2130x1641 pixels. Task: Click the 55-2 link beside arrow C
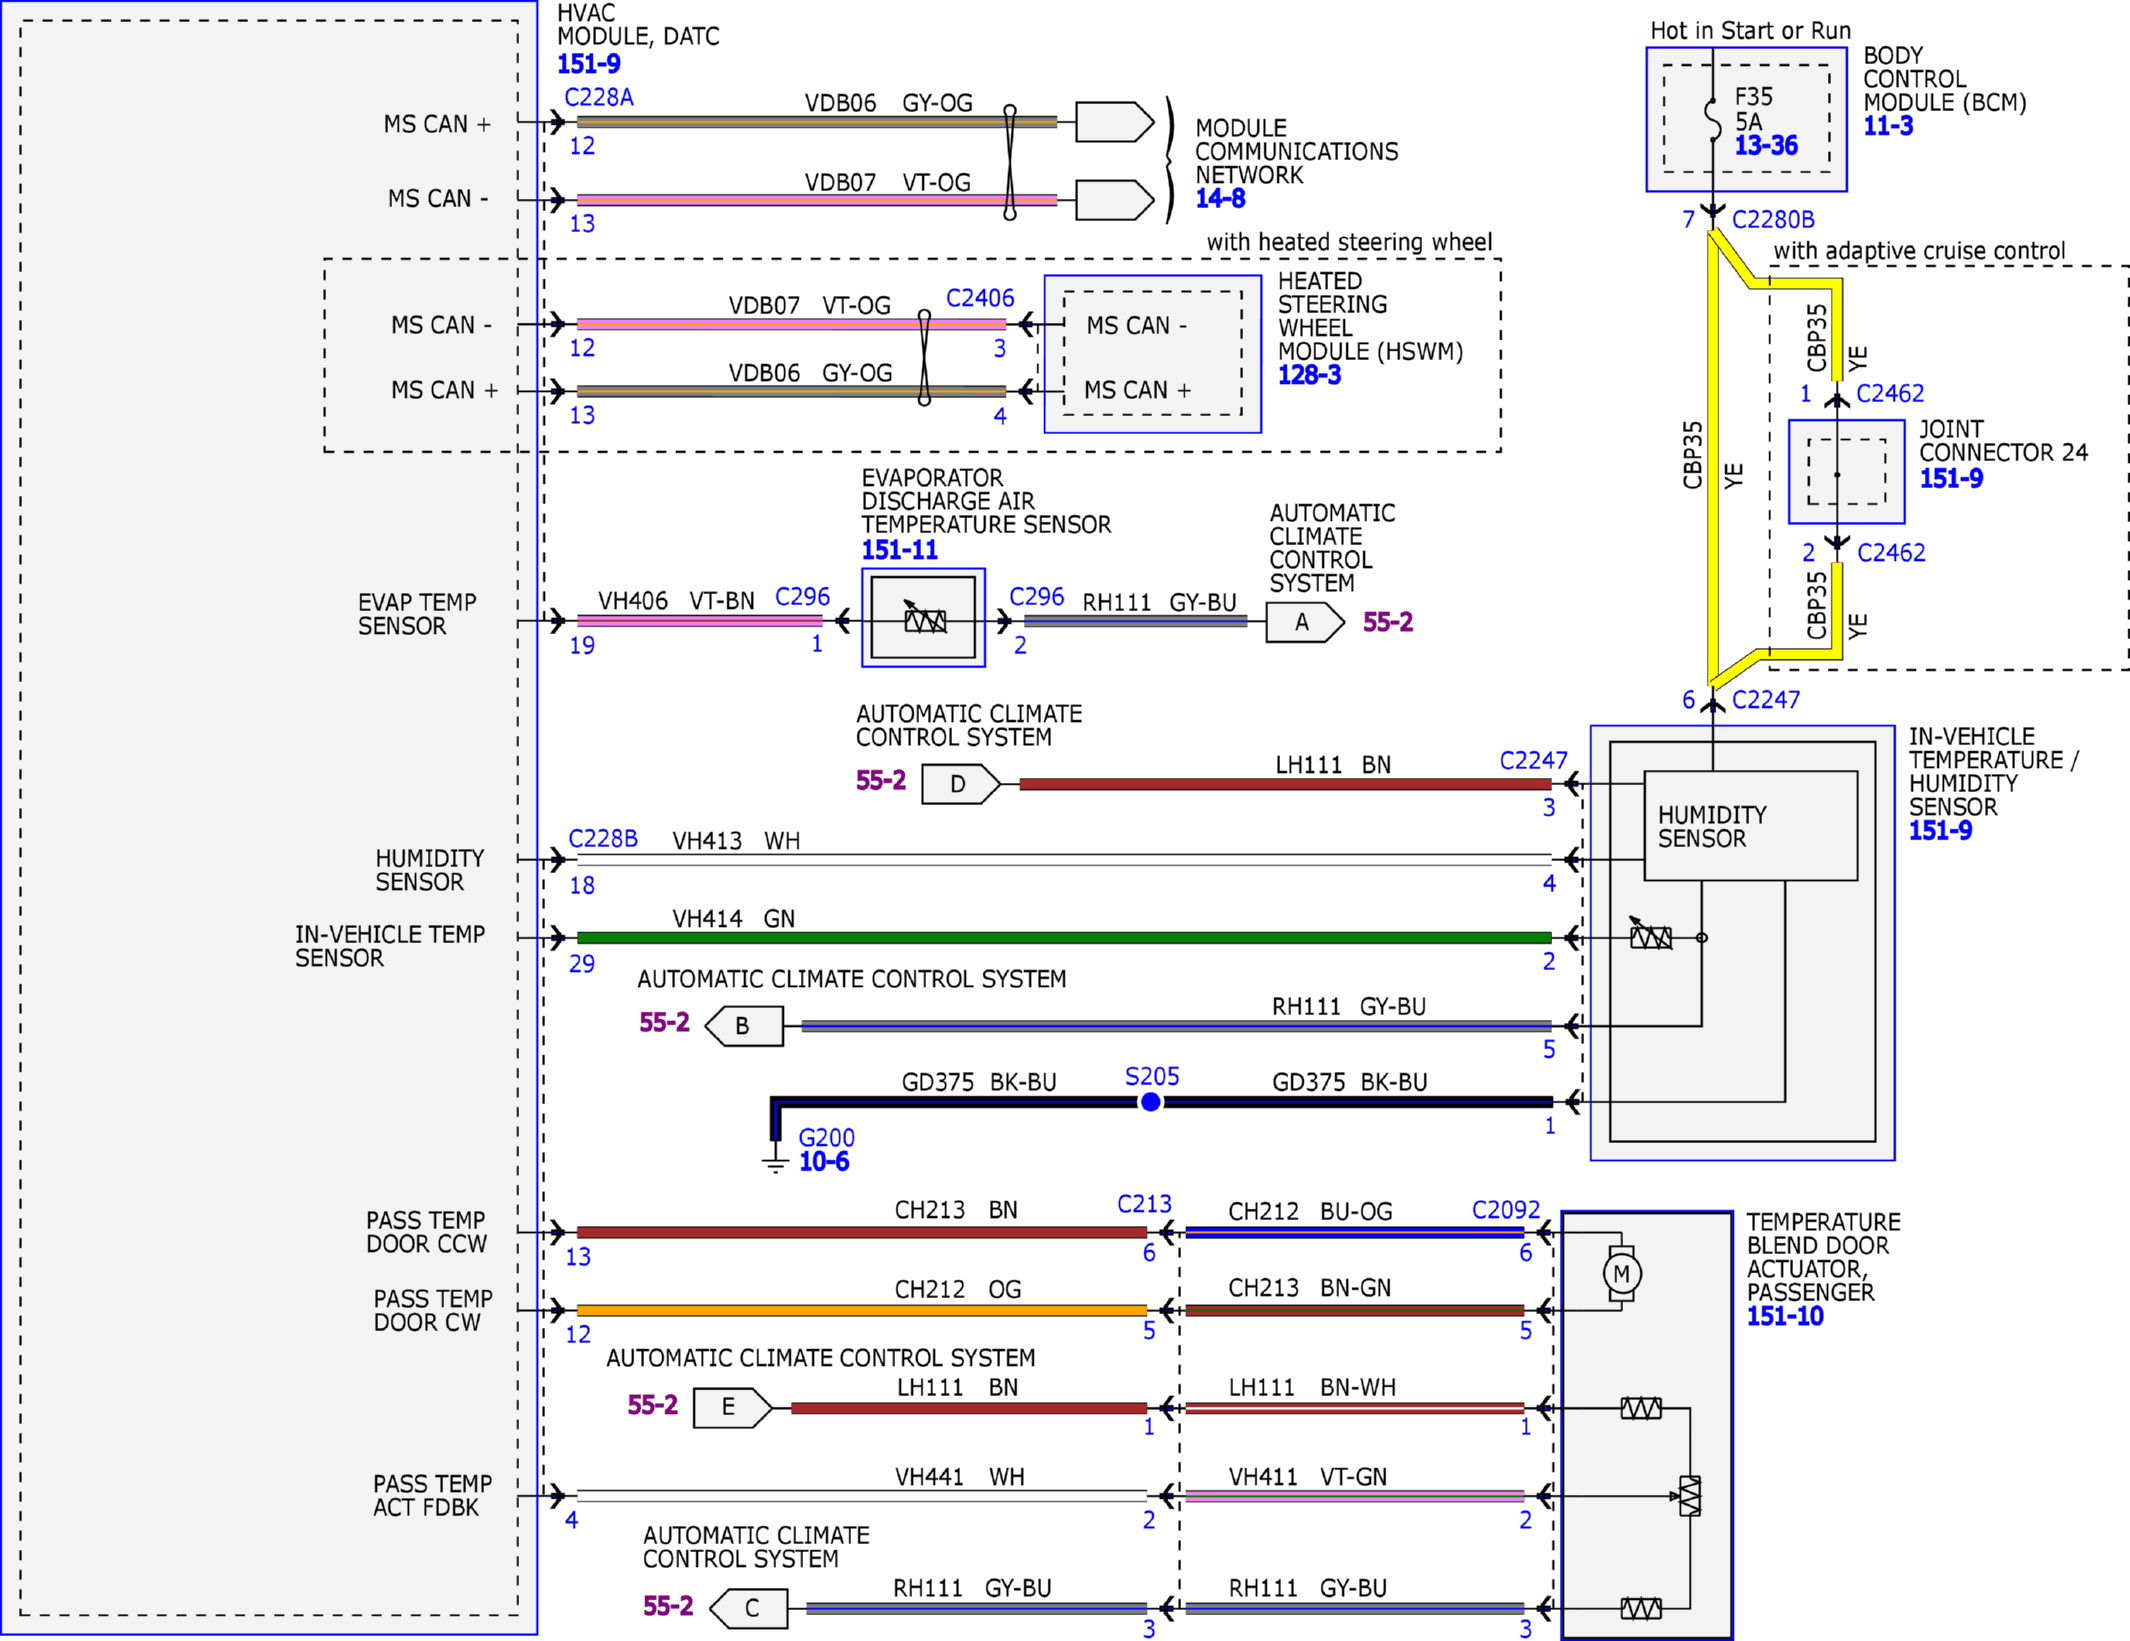(x=668, y=1606)
